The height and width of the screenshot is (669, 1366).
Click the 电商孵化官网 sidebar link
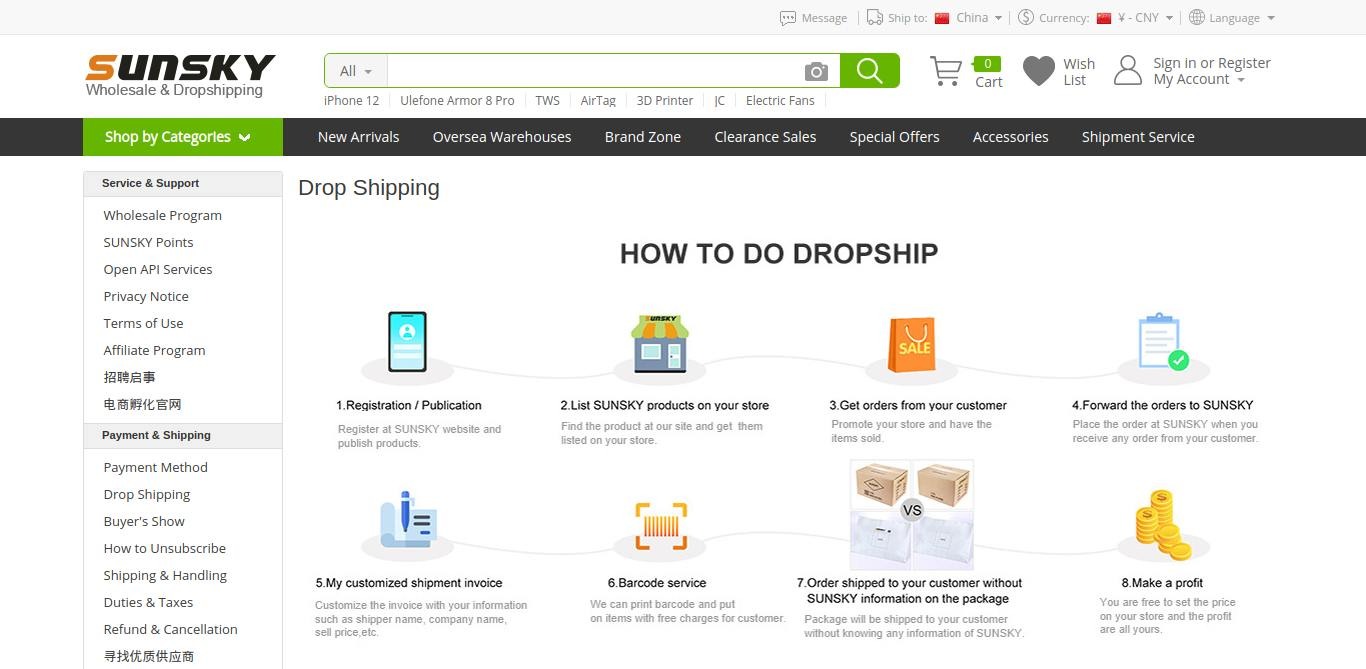point(142,404)
